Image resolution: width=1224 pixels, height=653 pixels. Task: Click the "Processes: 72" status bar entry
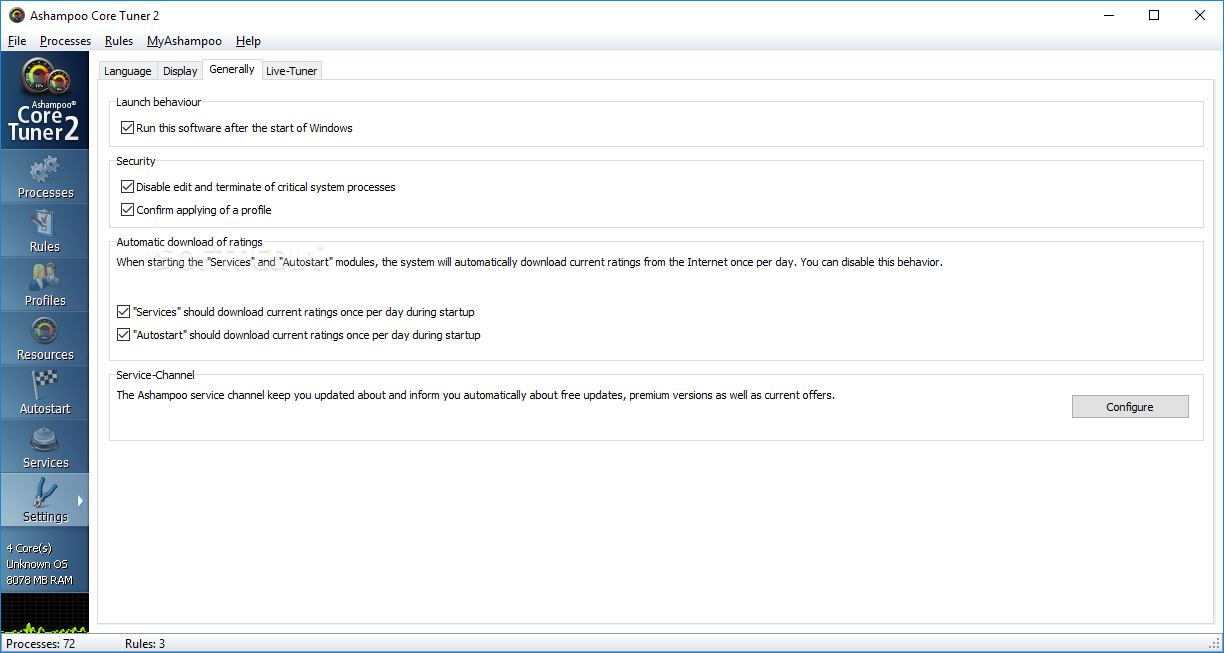pos(41,644)
